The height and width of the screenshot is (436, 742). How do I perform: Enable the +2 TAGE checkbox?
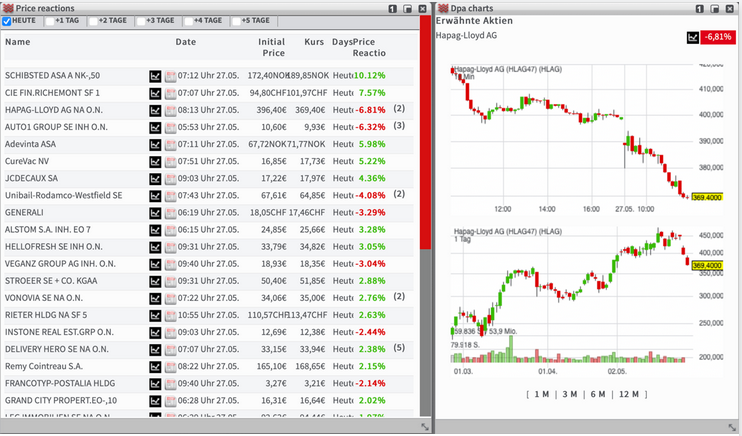[93, 21]
